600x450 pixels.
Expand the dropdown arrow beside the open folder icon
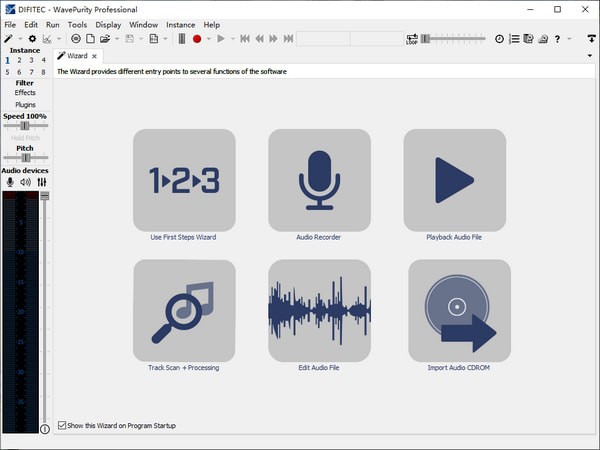pyautogui.click(x=118, y=39)
